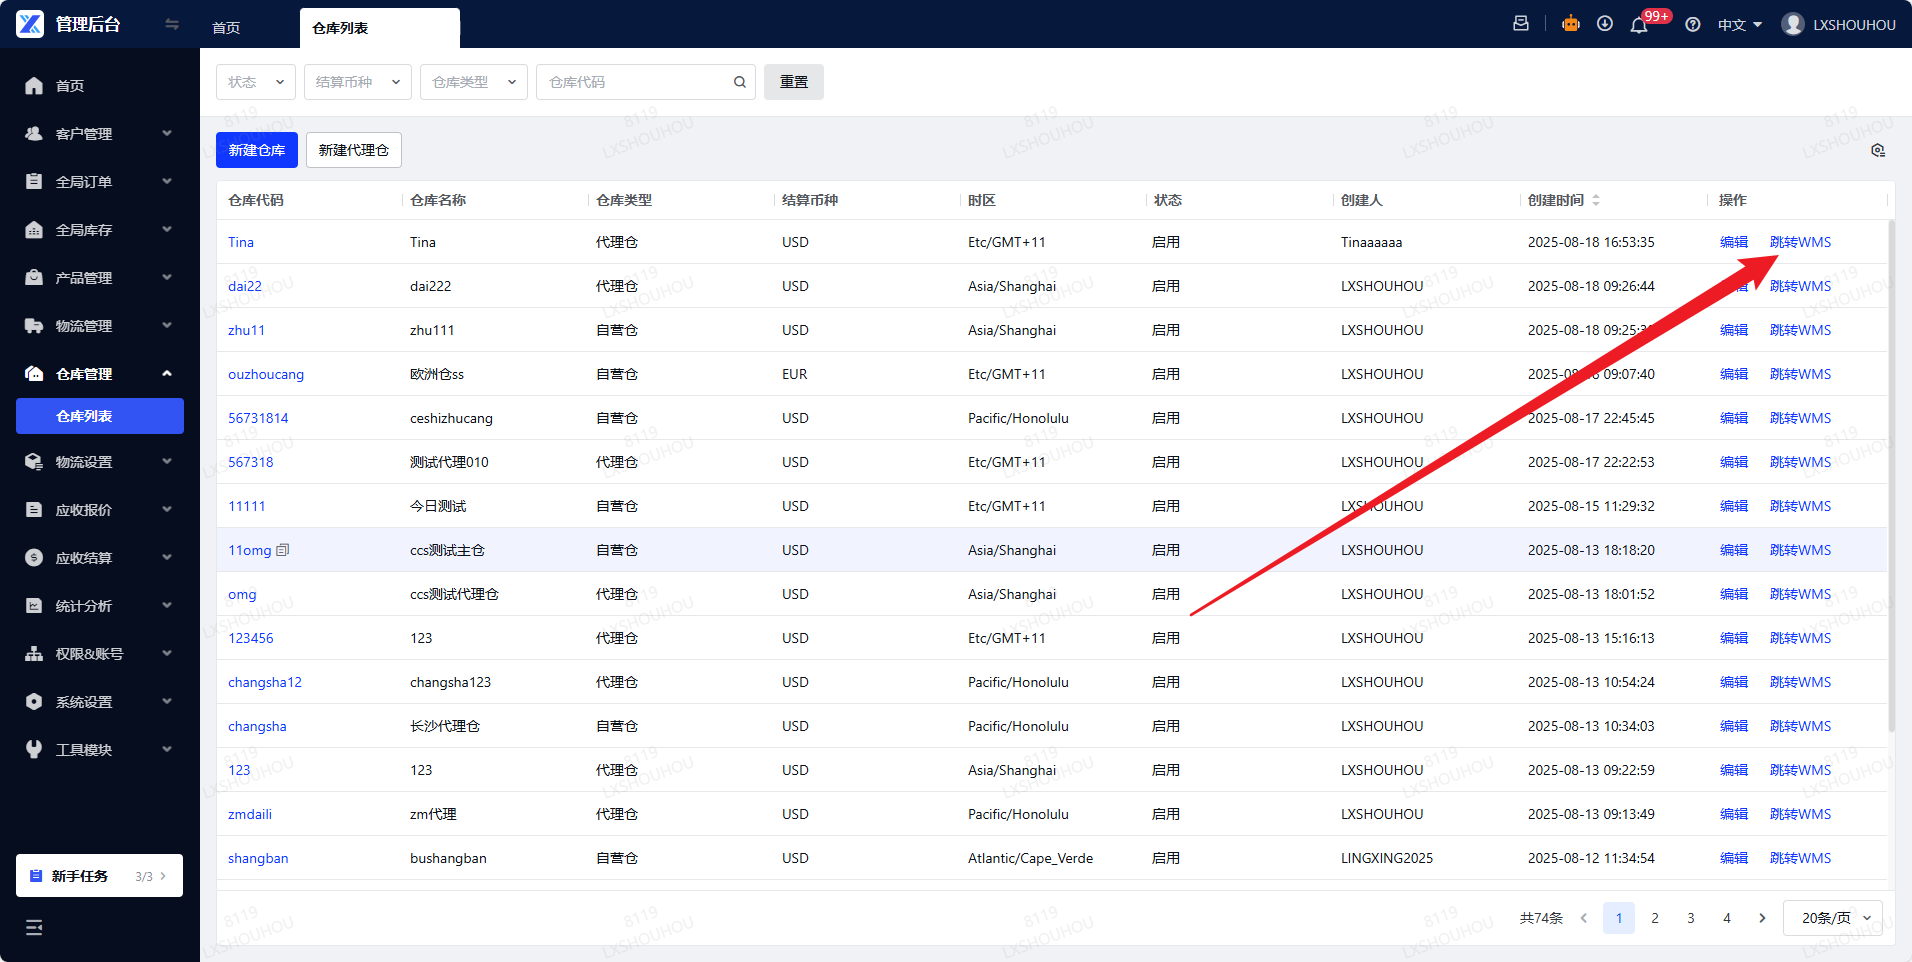Open the download center icon
This screenshot has width=1912, height=962.
[x=1605, y=24]
